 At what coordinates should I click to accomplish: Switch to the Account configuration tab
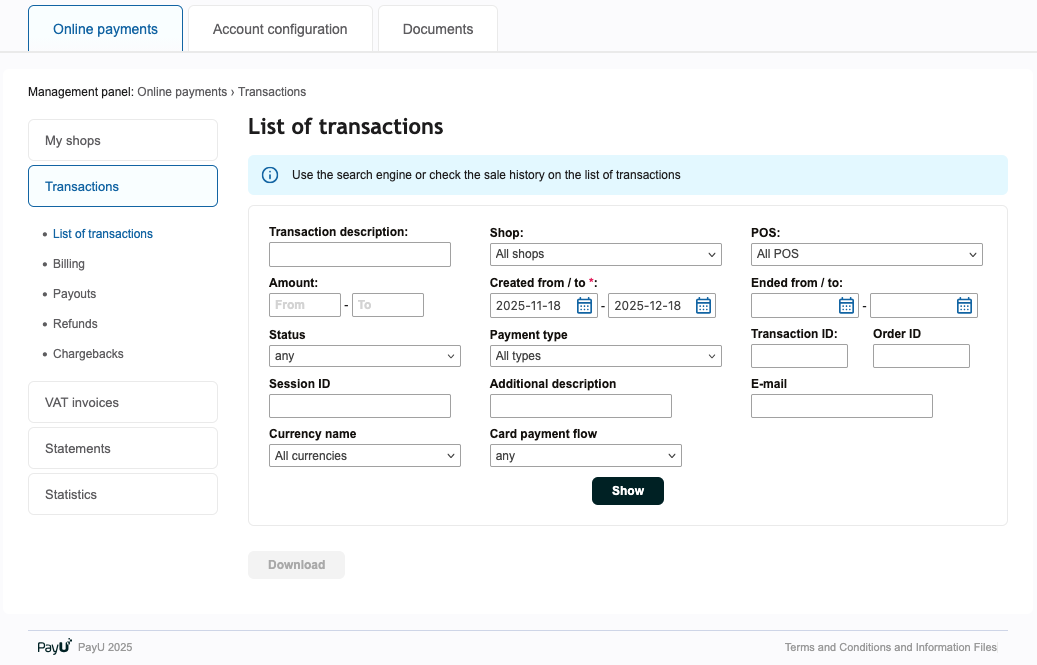280,29
